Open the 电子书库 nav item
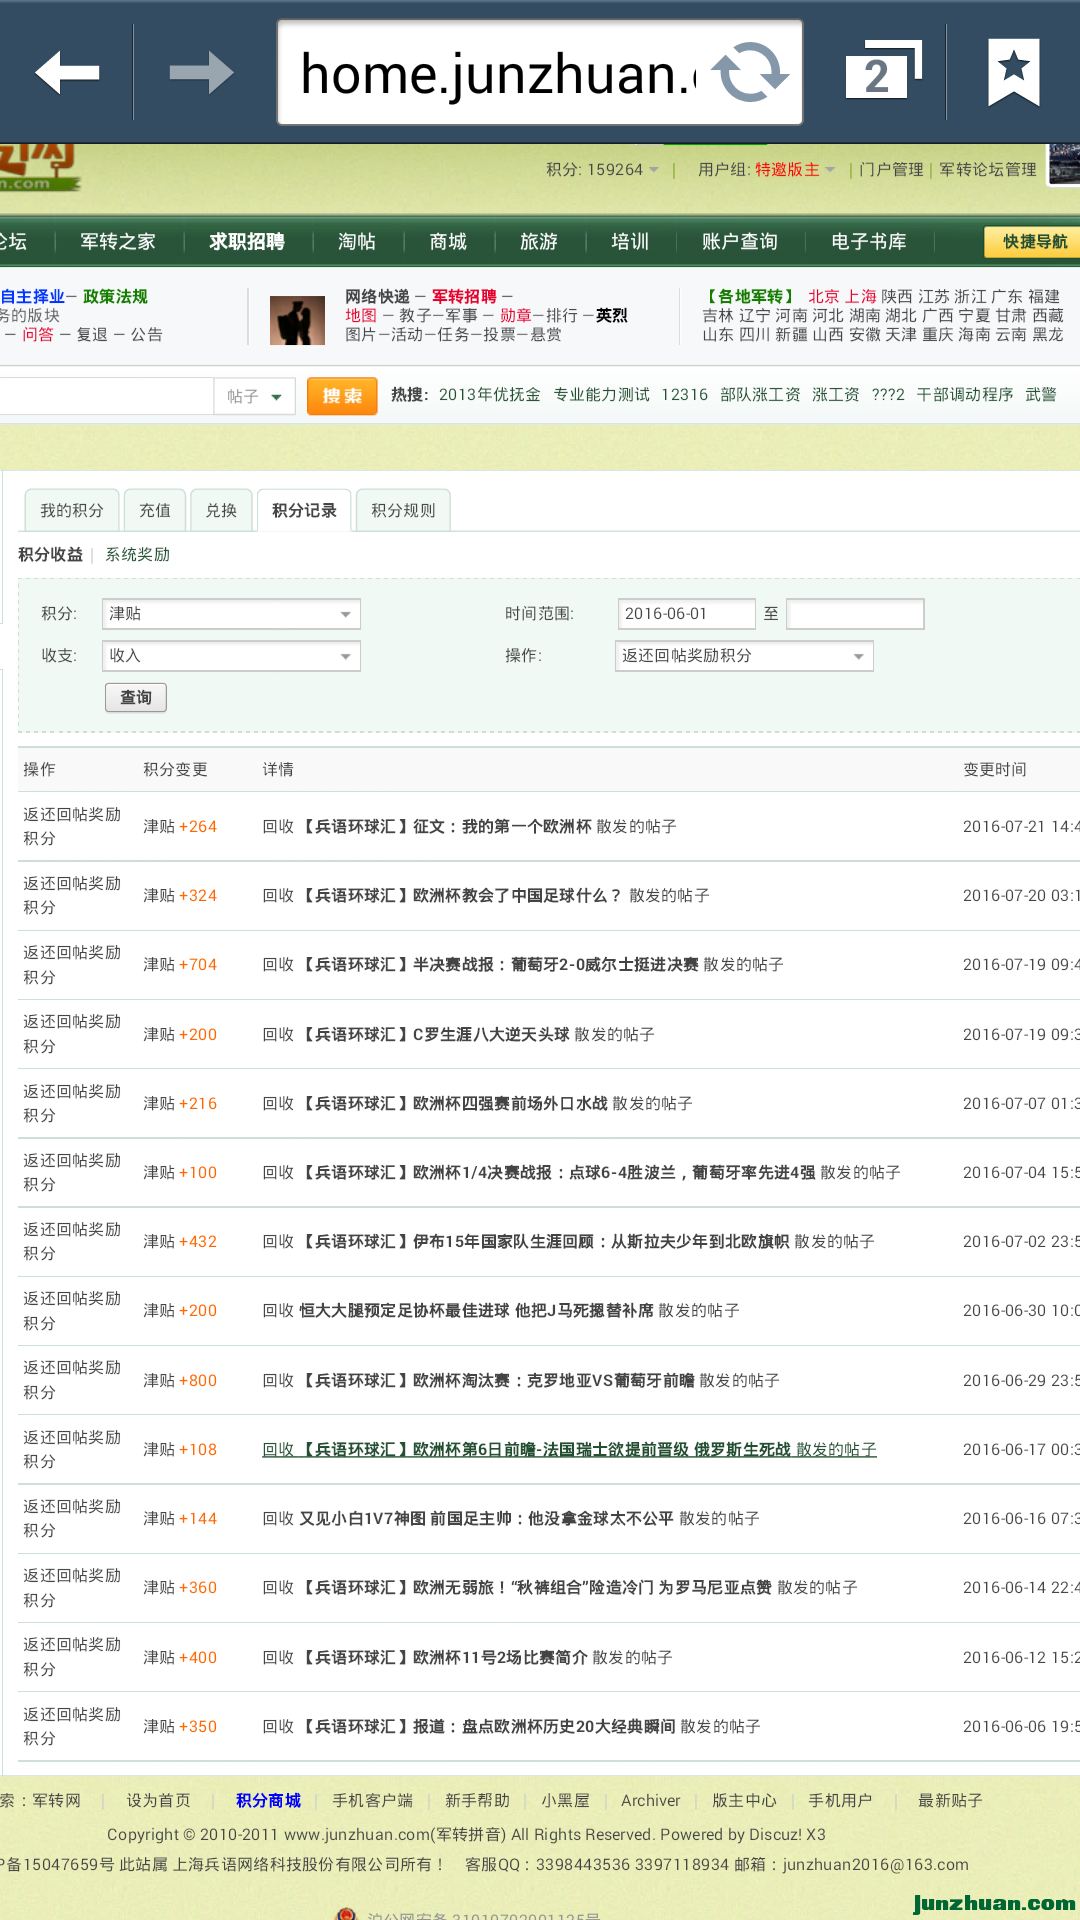The image size is (1080, 1920). click(x=869, y=242)
